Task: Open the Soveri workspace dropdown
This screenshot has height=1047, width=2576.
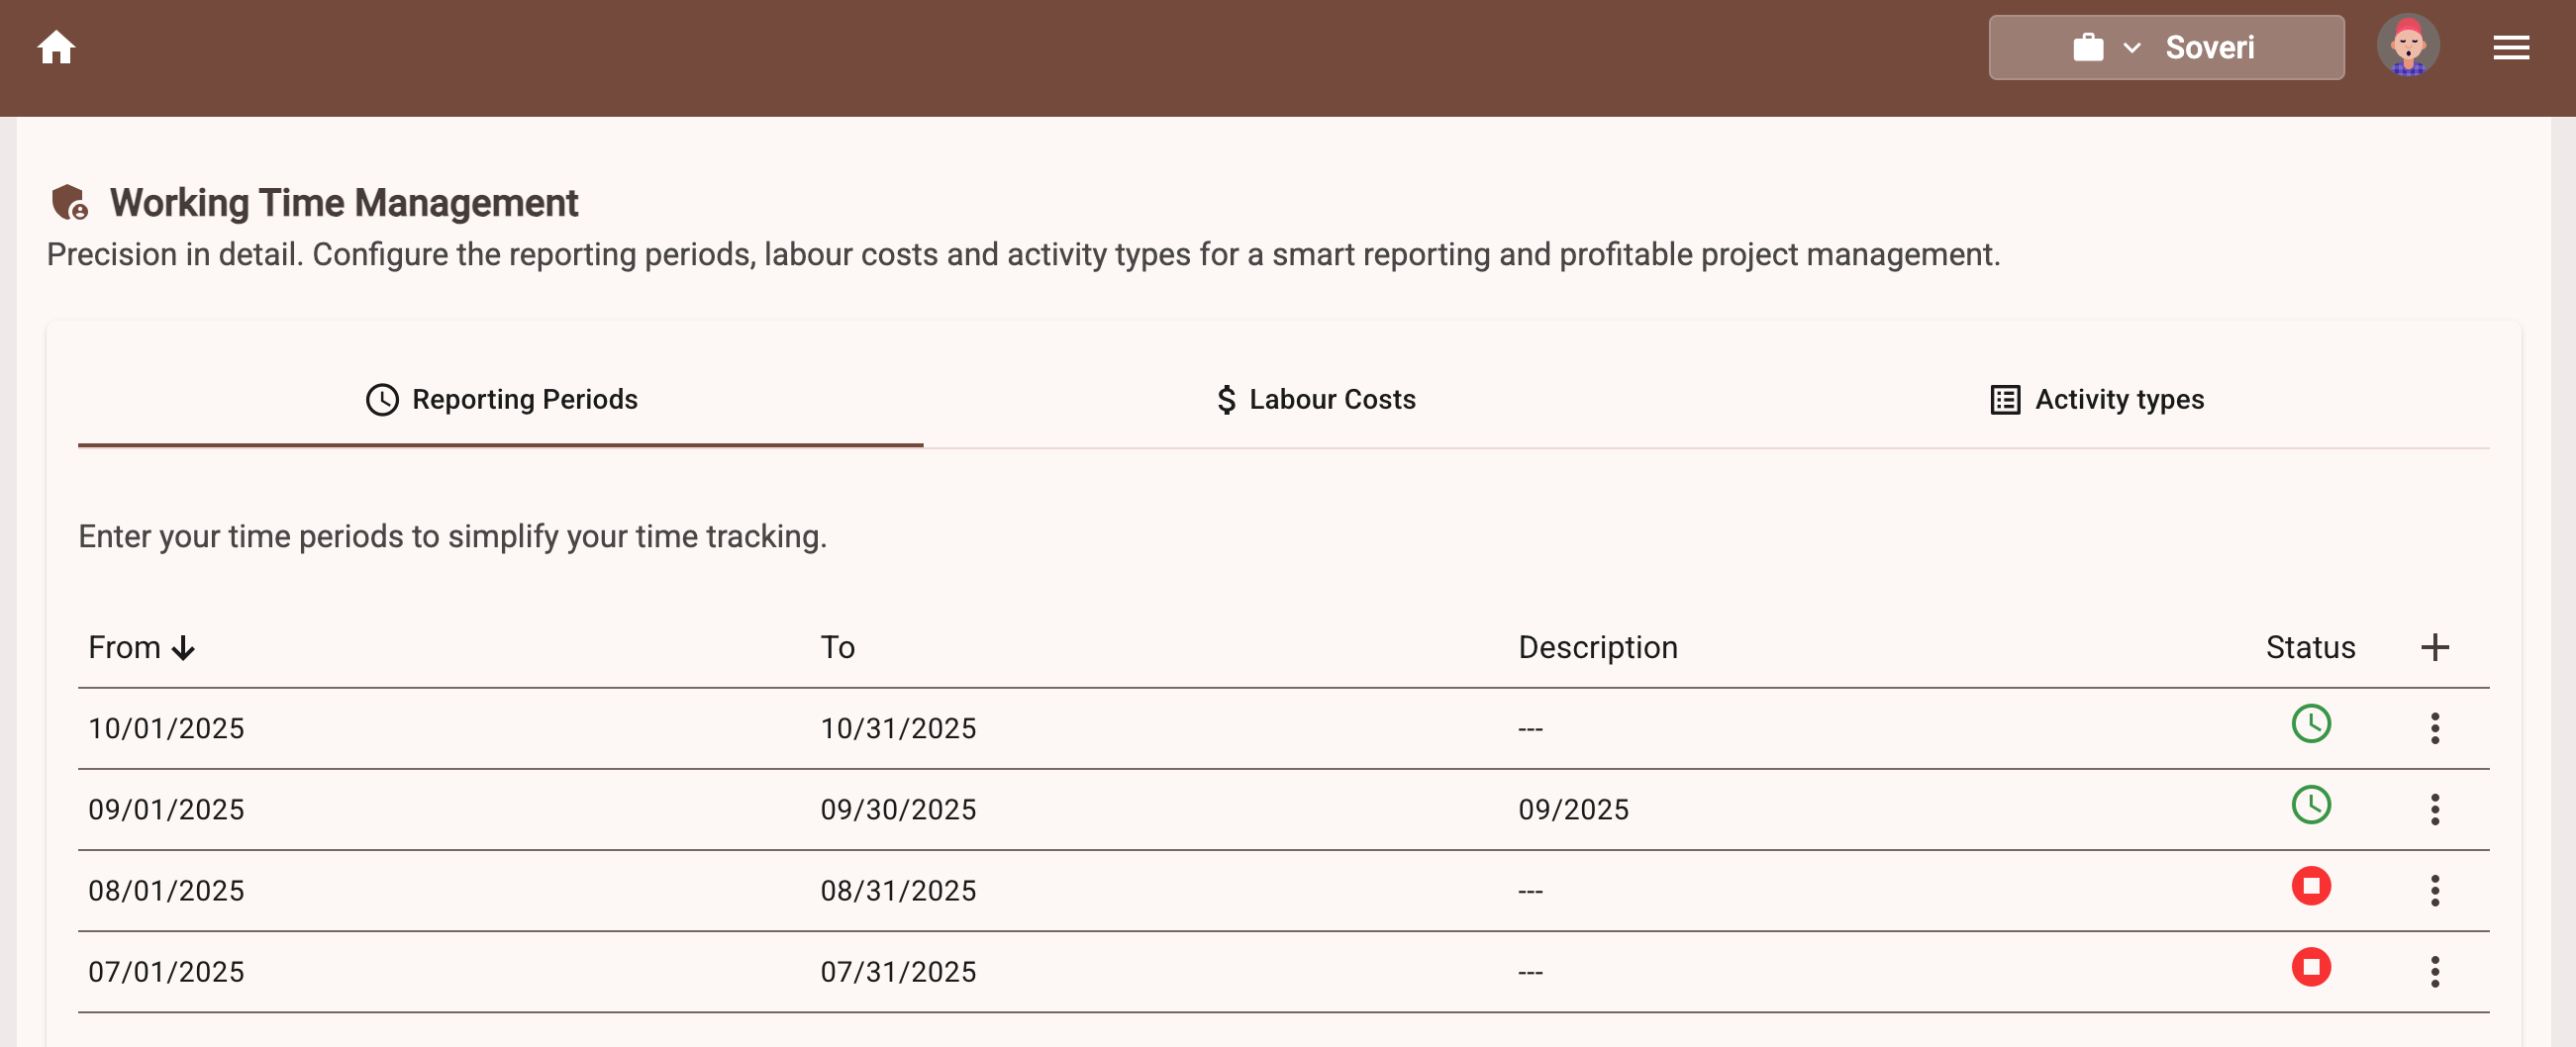Action: pos(2165,47)
